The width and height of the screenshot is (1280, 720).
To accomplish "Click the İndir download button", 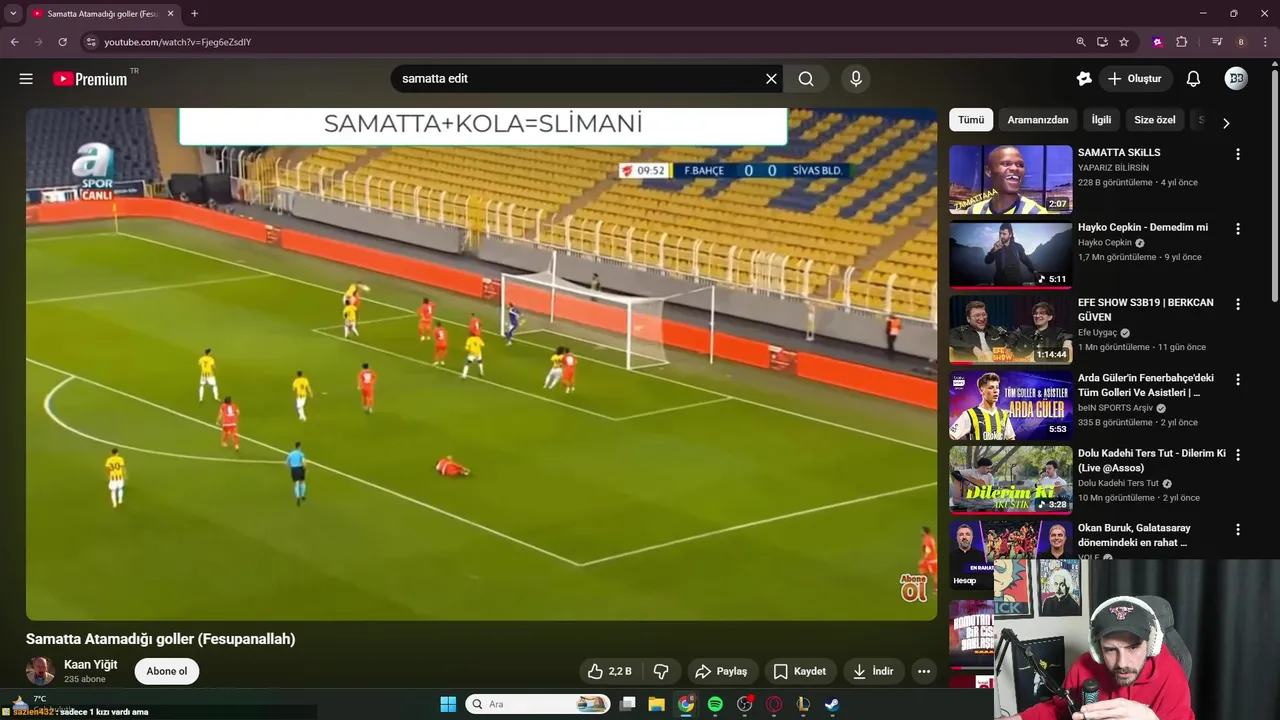I will [x=873, y=671].
